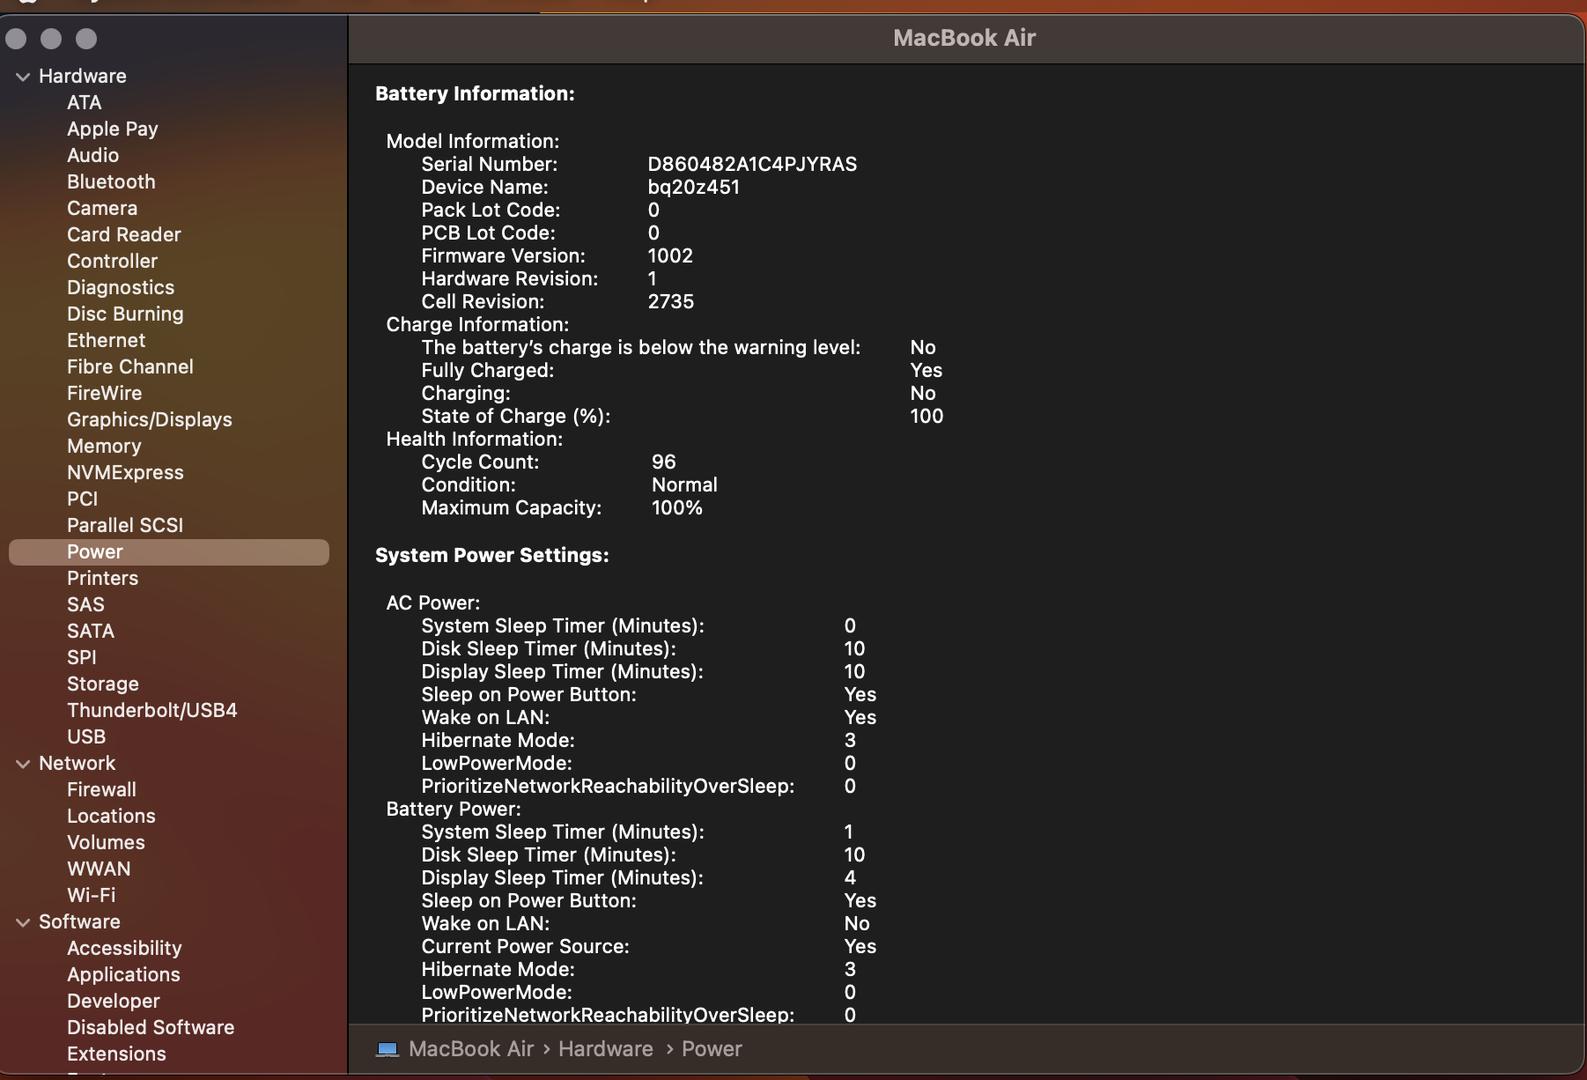Click the Current Power Source label
This screenshot has height=1080, width=1587.
525,946
